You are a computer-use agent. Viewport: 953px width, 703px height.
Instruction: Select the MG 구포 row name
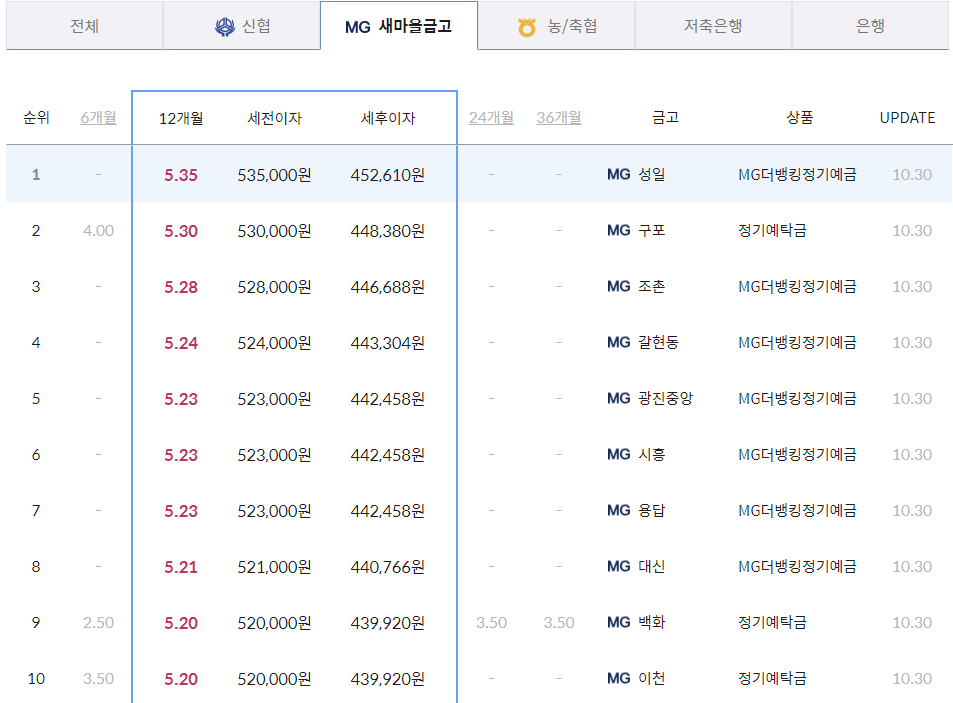coord(636,230)
